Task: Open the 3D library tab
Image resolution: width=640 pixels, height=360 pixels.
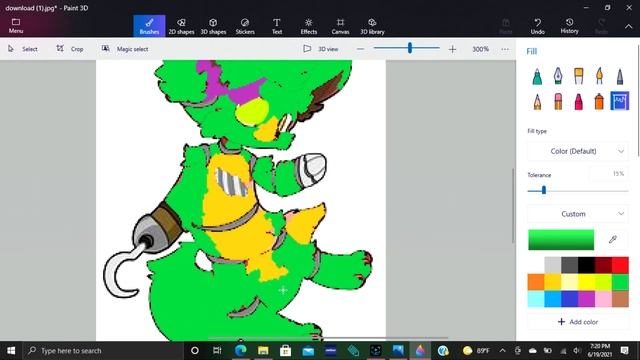Action: tap(372, 26)
